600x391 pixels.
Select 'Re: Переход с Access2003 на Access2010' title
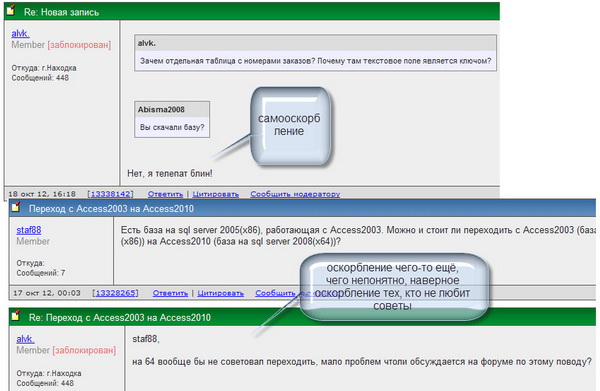point(120,318)
